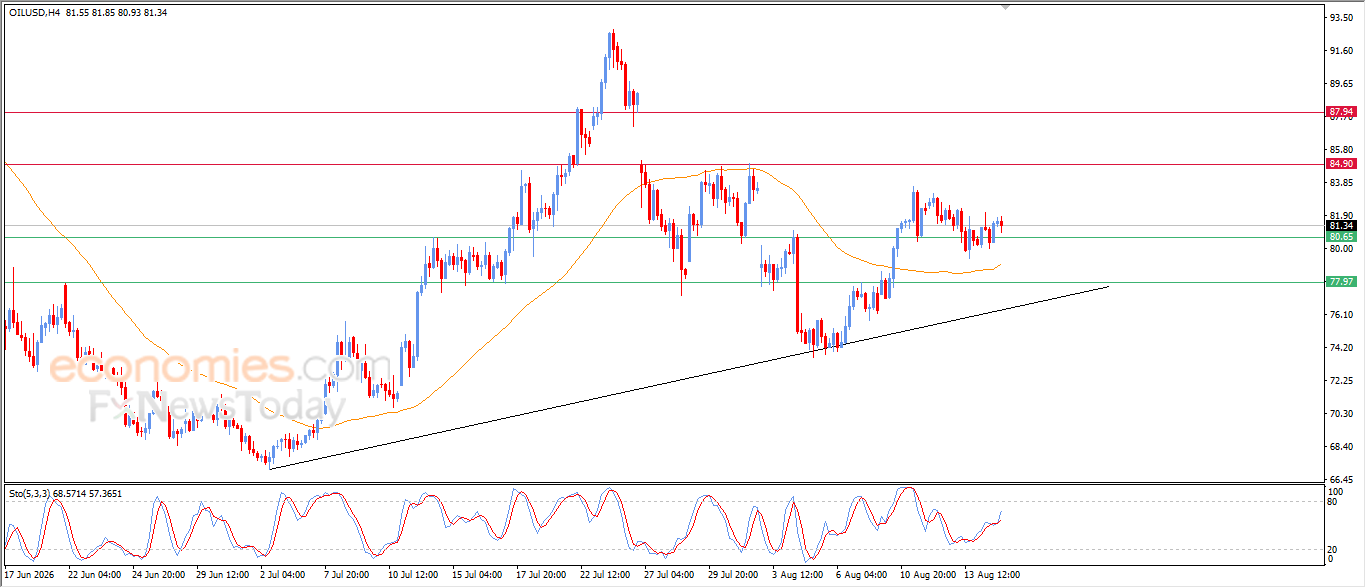The width and height of the screenshot is (1366, 588).
Task: Click the 77.97 green price tag
Action: coord(1341,282)
